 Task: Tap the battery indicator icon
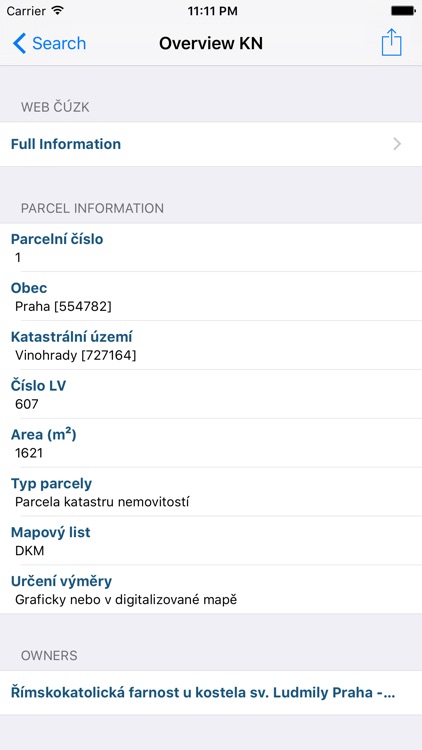point(403,11)
